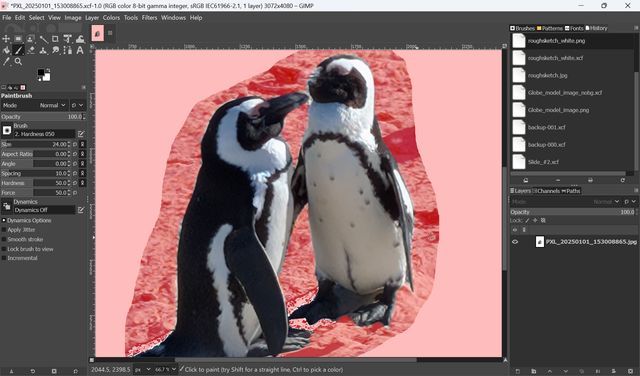Select the Move tool
The height and width of the screenshot is (376, 640).
click(x=6, y=39)
